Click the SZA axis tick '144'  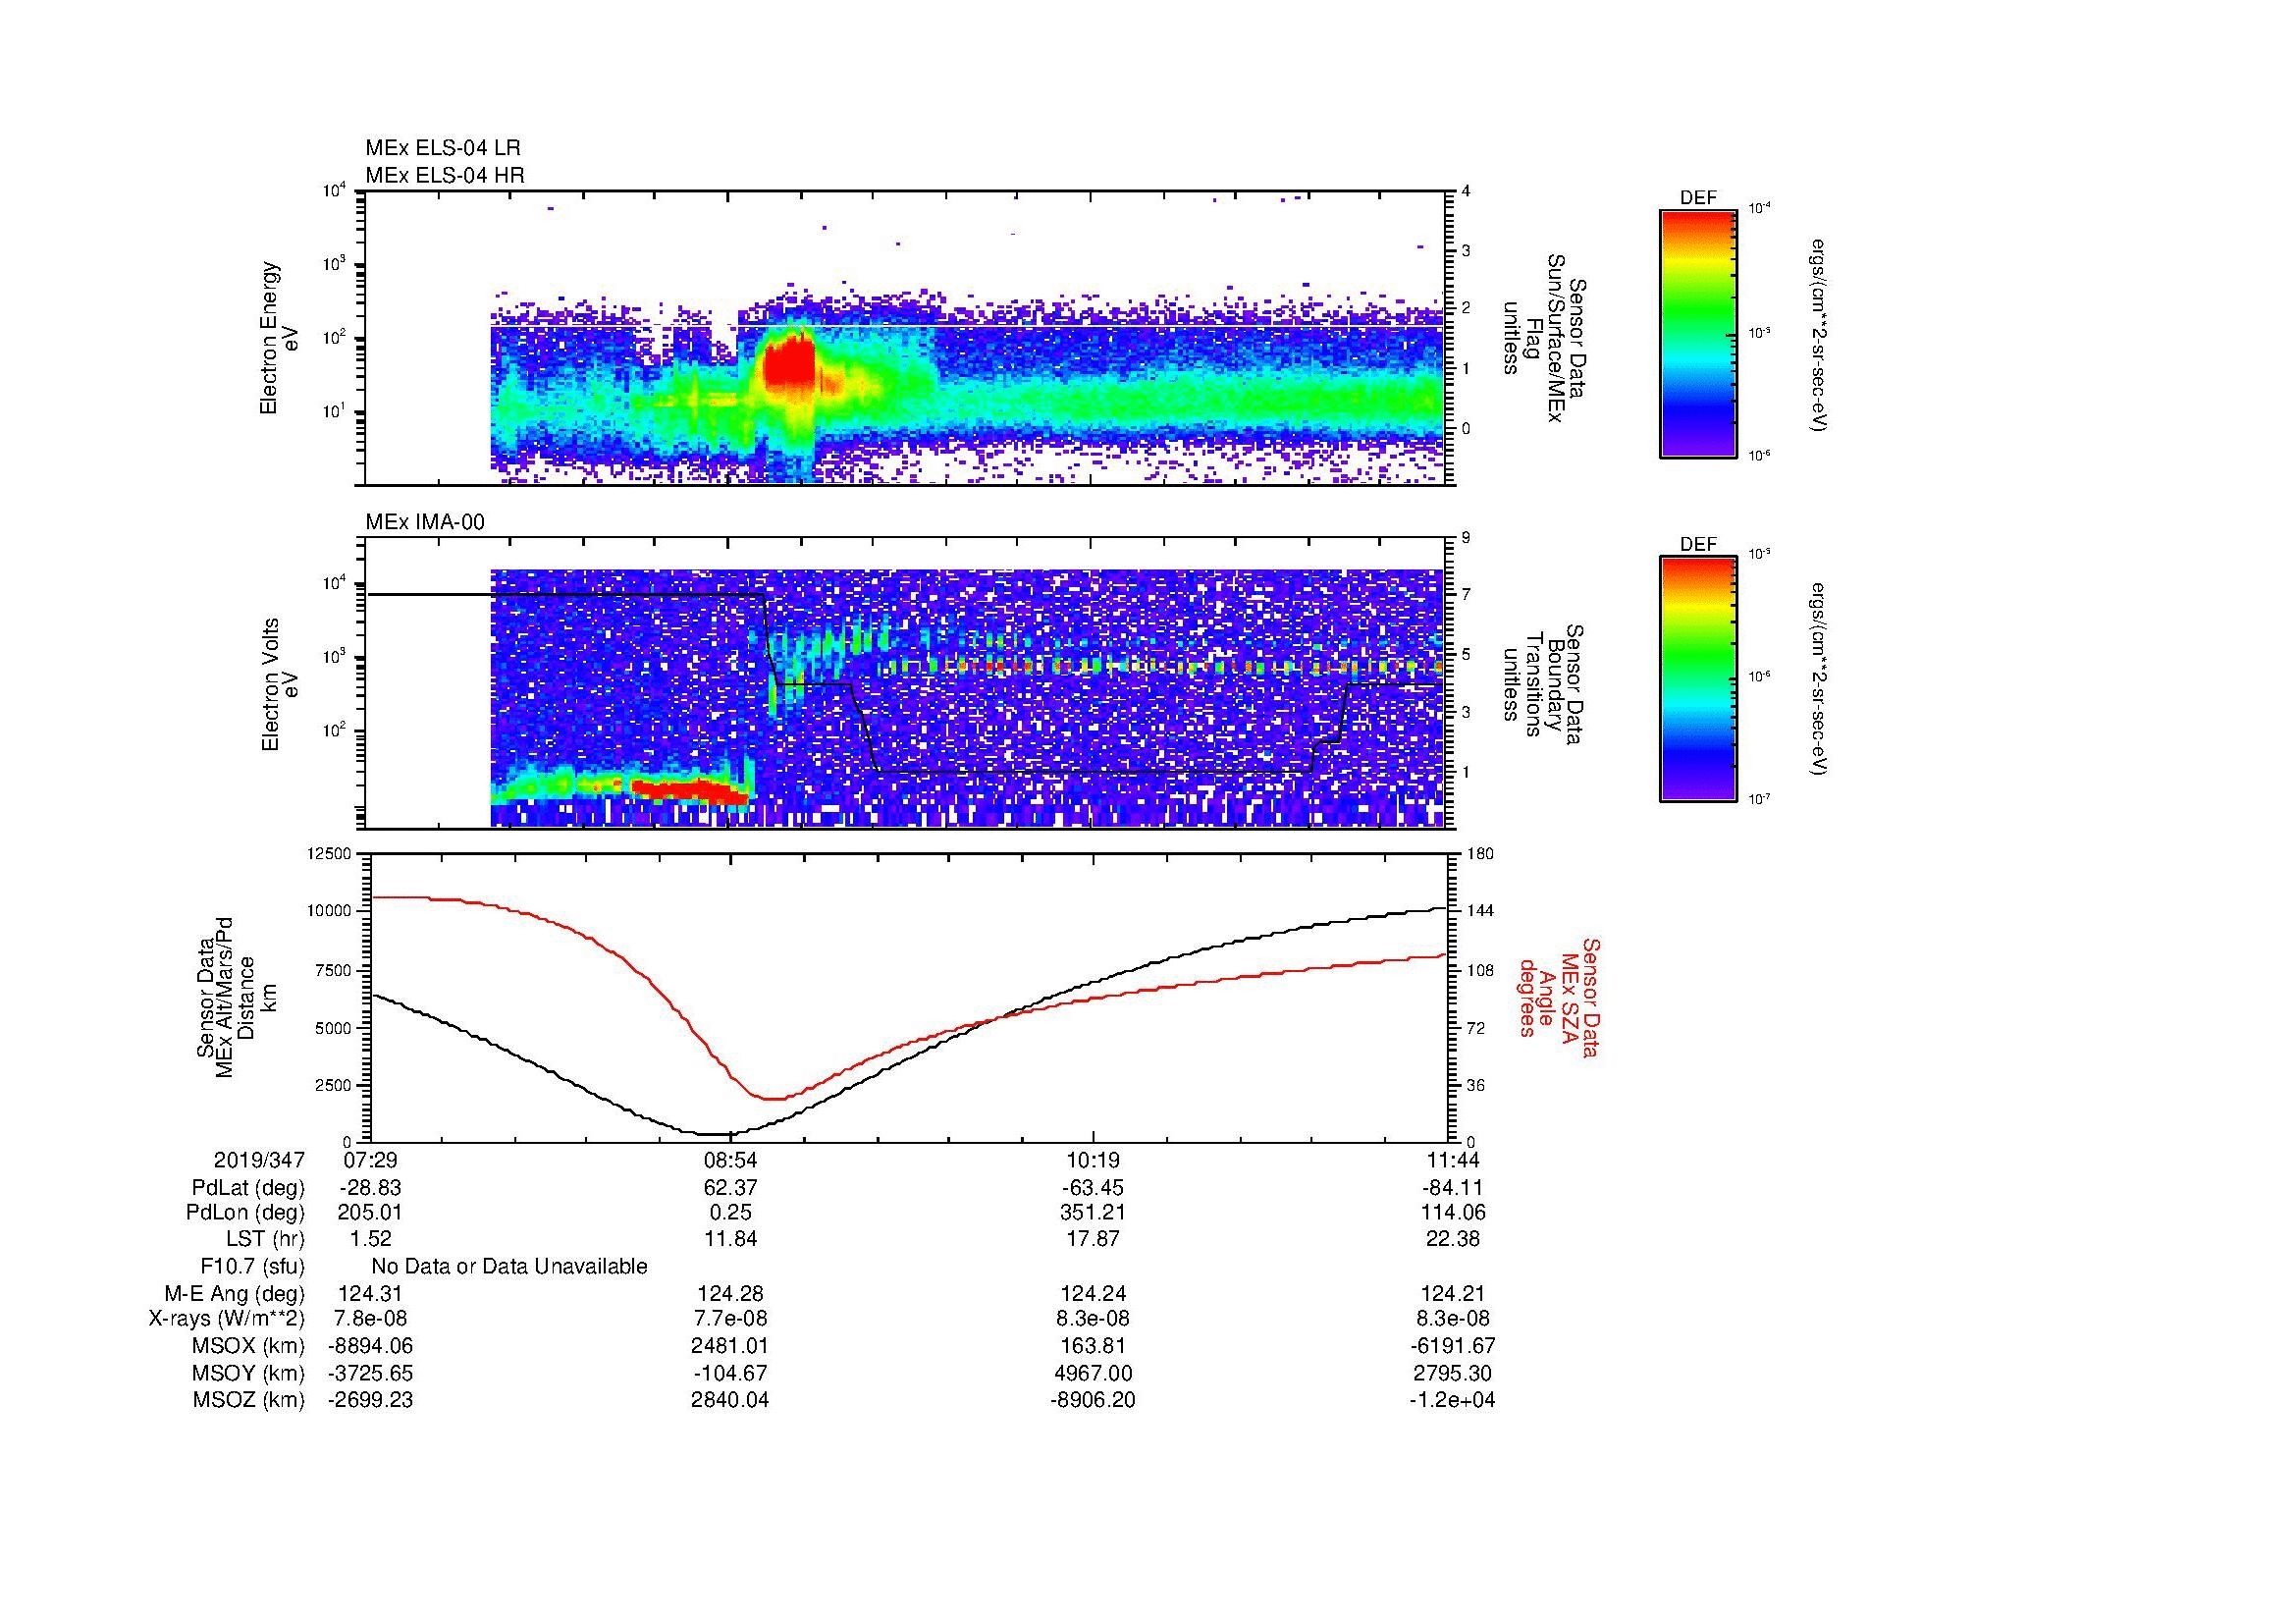click(1479, 911)
